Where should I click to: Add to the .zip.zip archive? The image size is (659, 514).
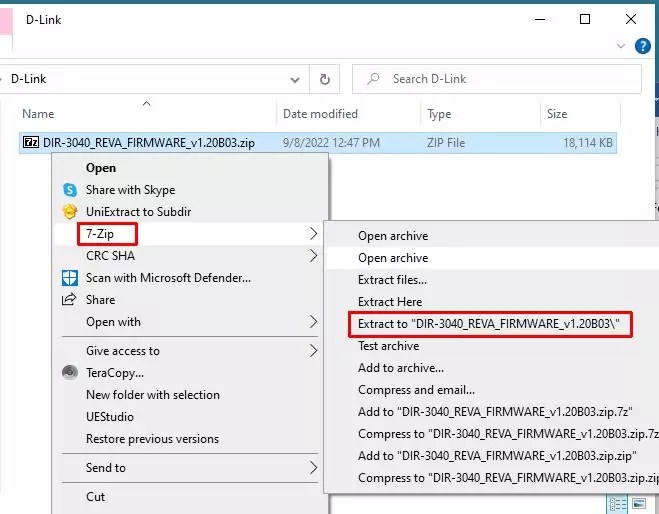tap(497, 456)
